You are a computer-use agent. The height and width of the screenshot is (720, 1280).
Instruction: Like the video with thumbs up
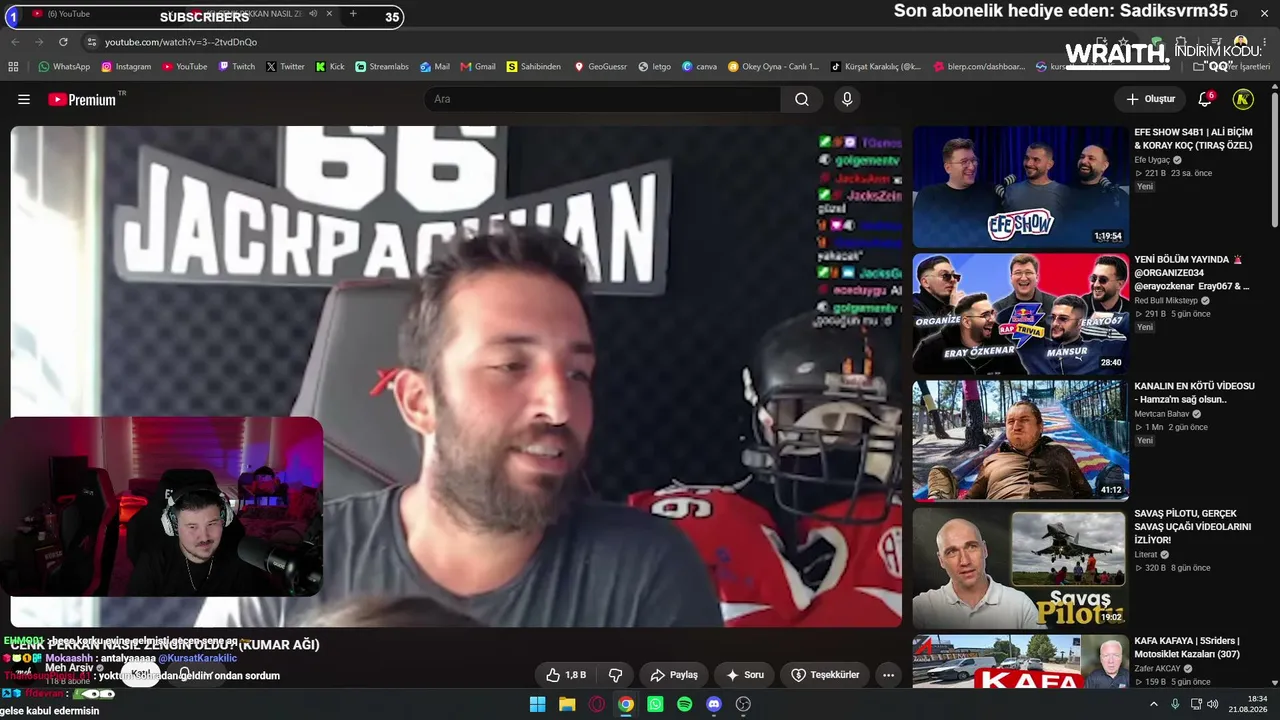pyautogui.click(x=566, y=675)
